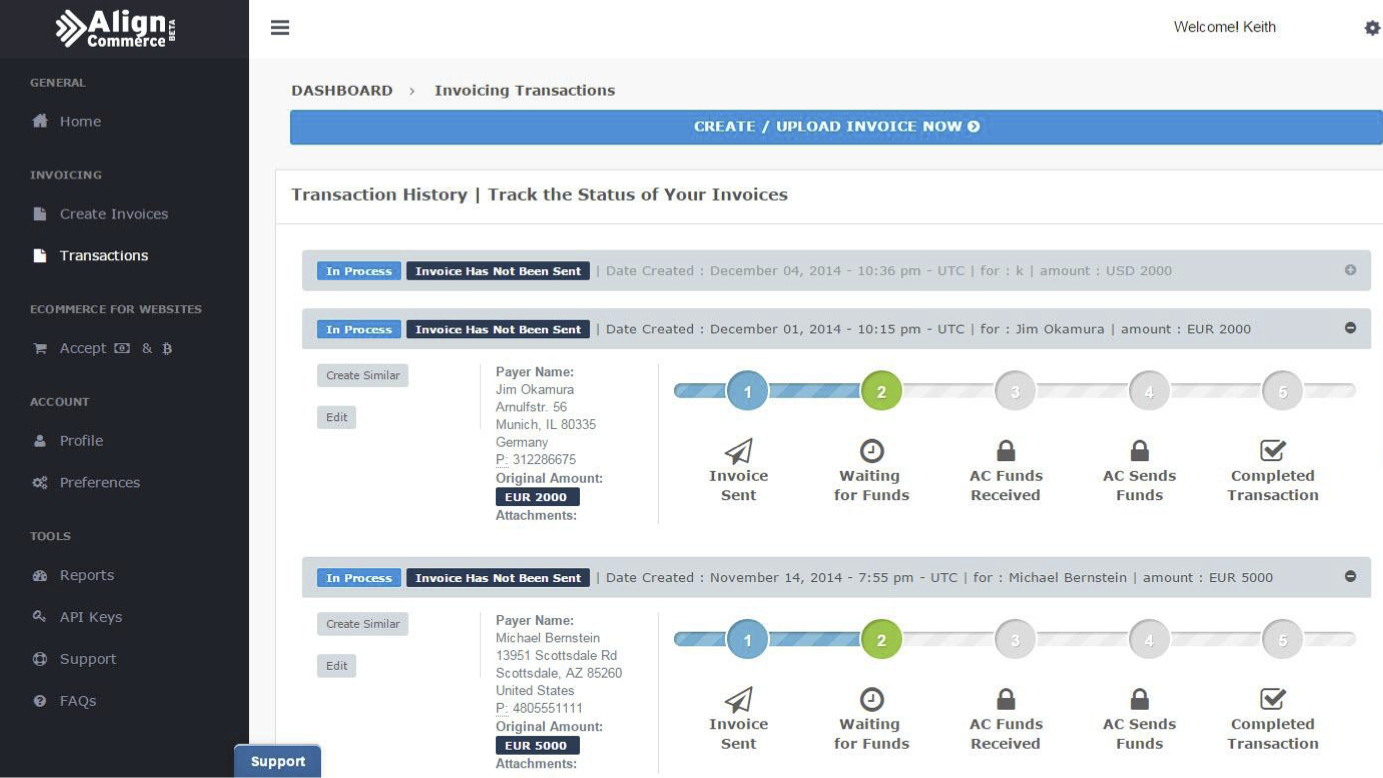The width and height of the screenshot is (1383, 778).
Task: Click step 2 circle on Jim Okamura progress bar
Action: (x=881, y=391)
